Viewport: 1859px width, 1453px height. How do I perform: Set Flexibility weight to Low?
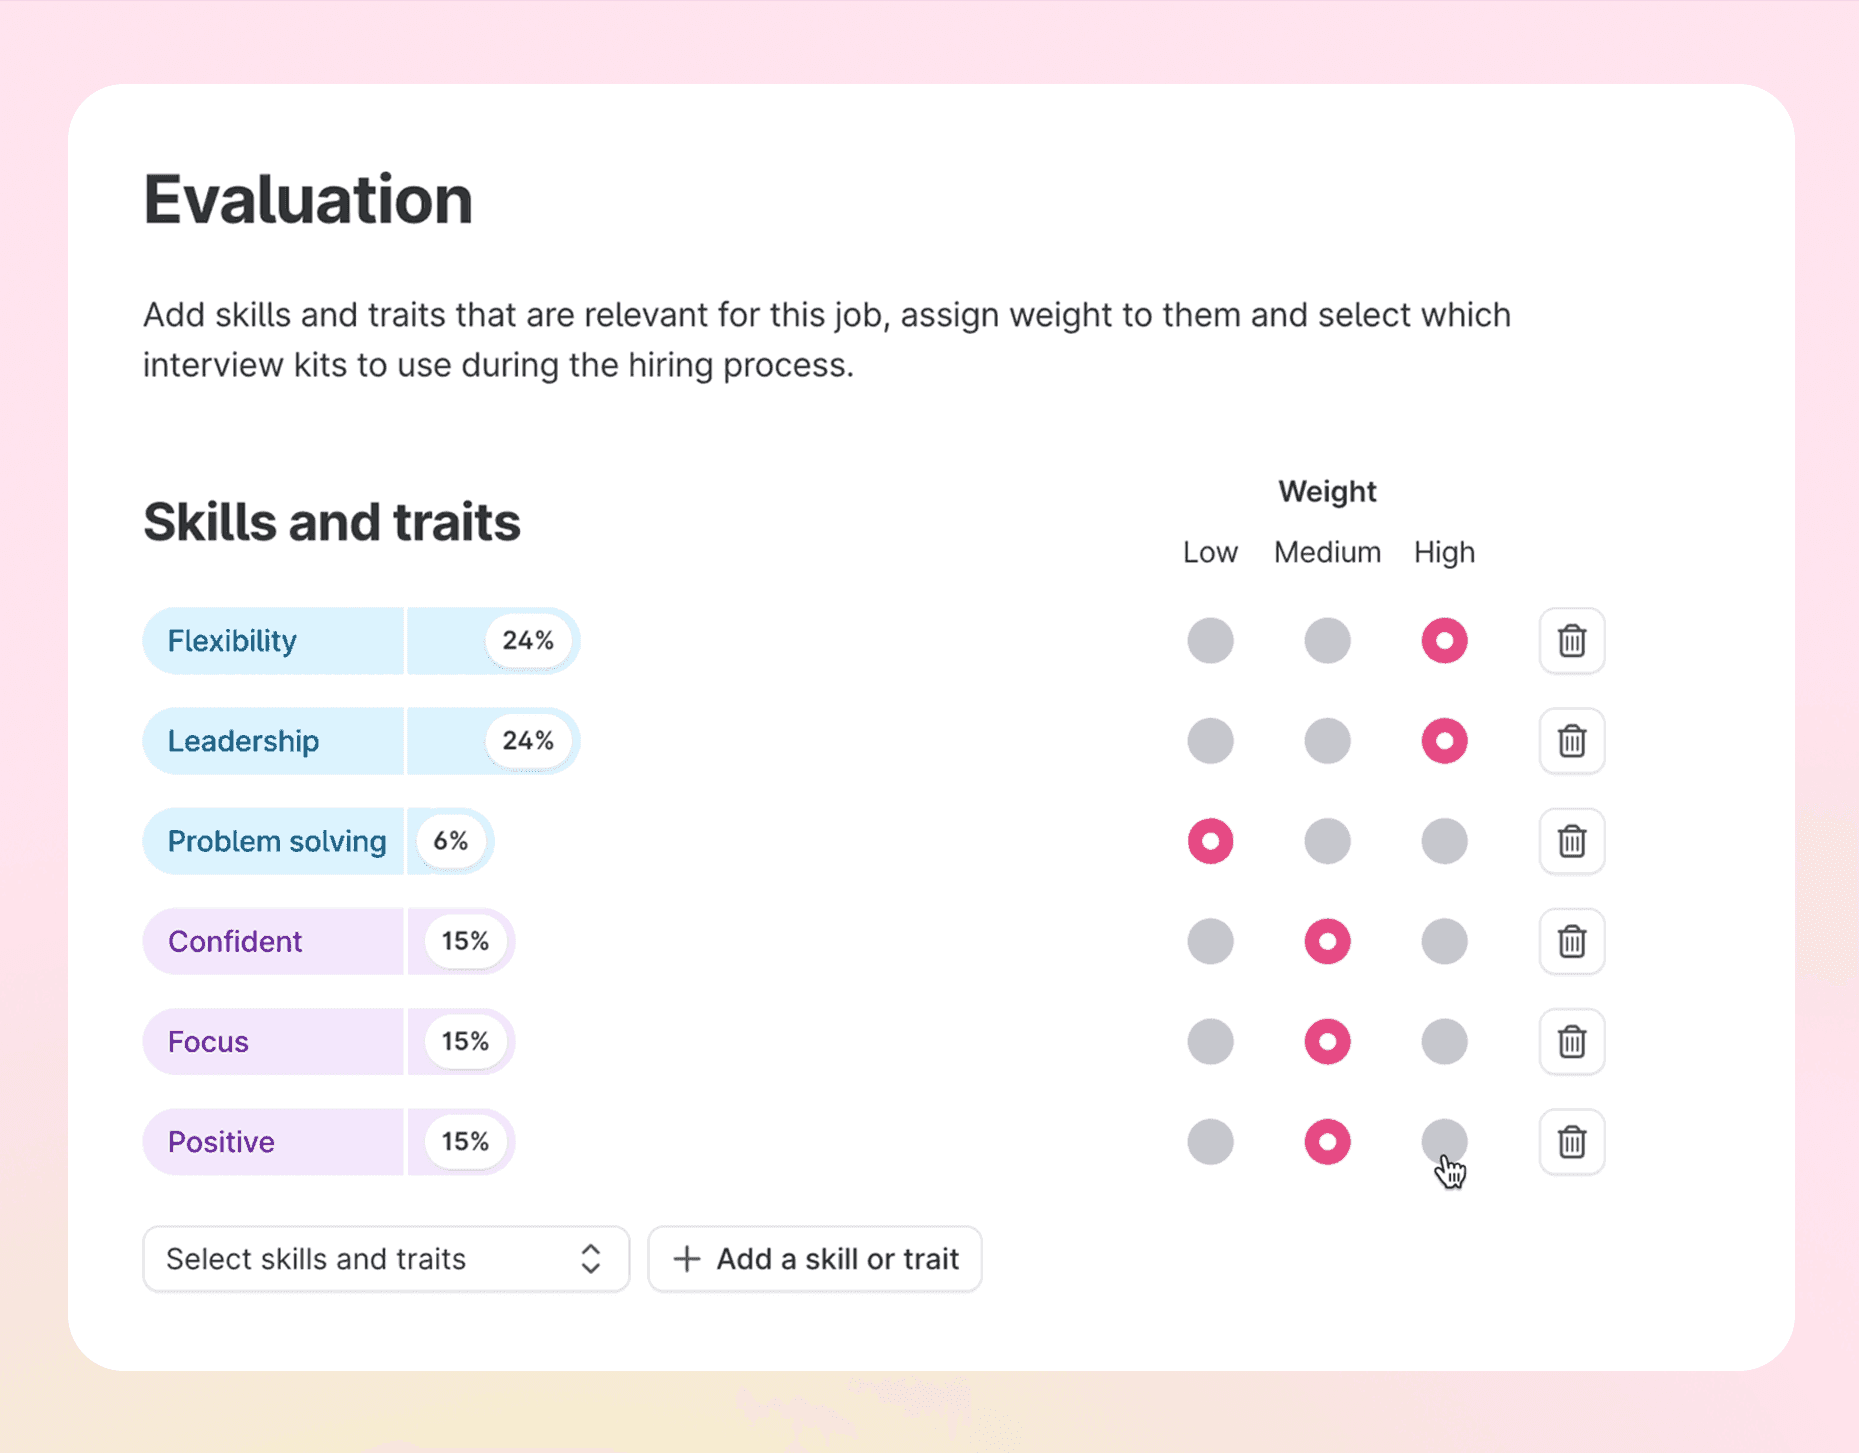[x=1210, y=640]
